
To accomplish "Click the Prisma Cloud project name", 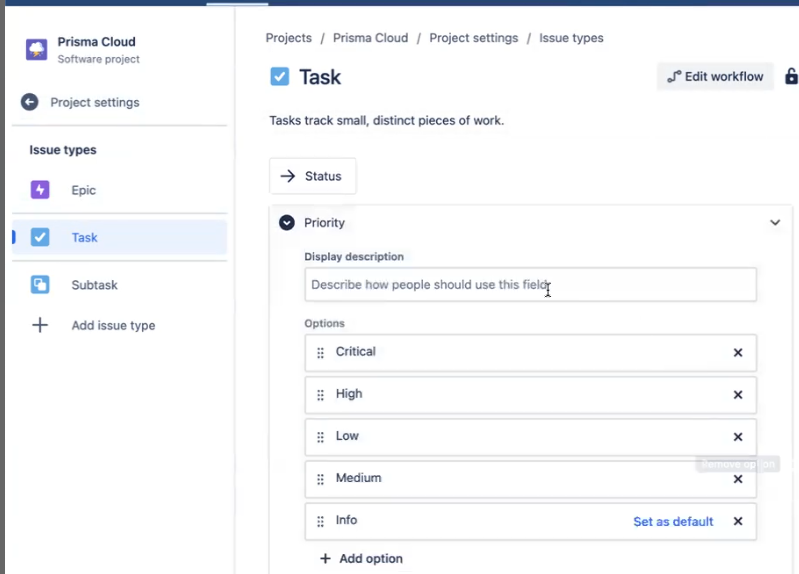I will coord(96,42).
